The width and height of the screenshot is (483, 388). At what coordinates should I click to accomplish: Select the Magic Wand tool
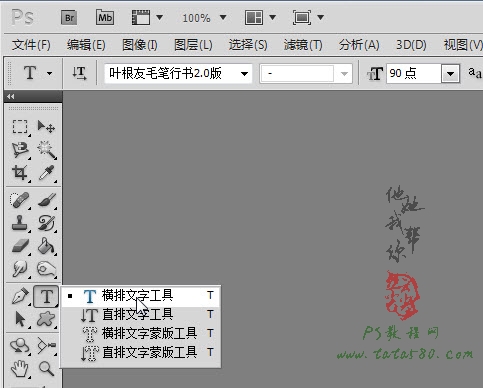46,150
